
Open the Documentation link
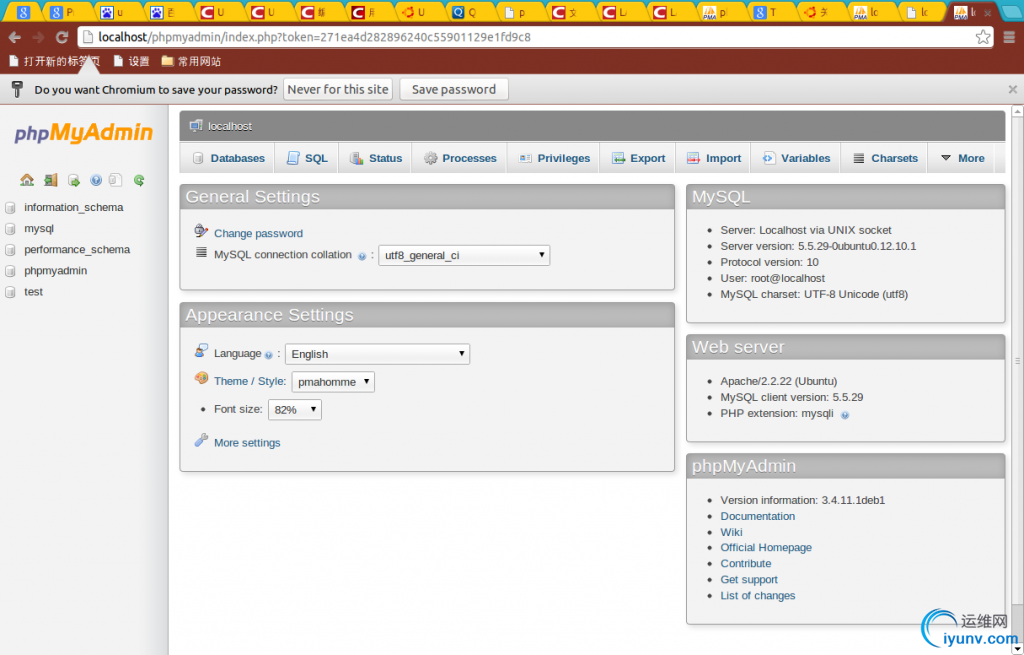(x=758, y=516)
